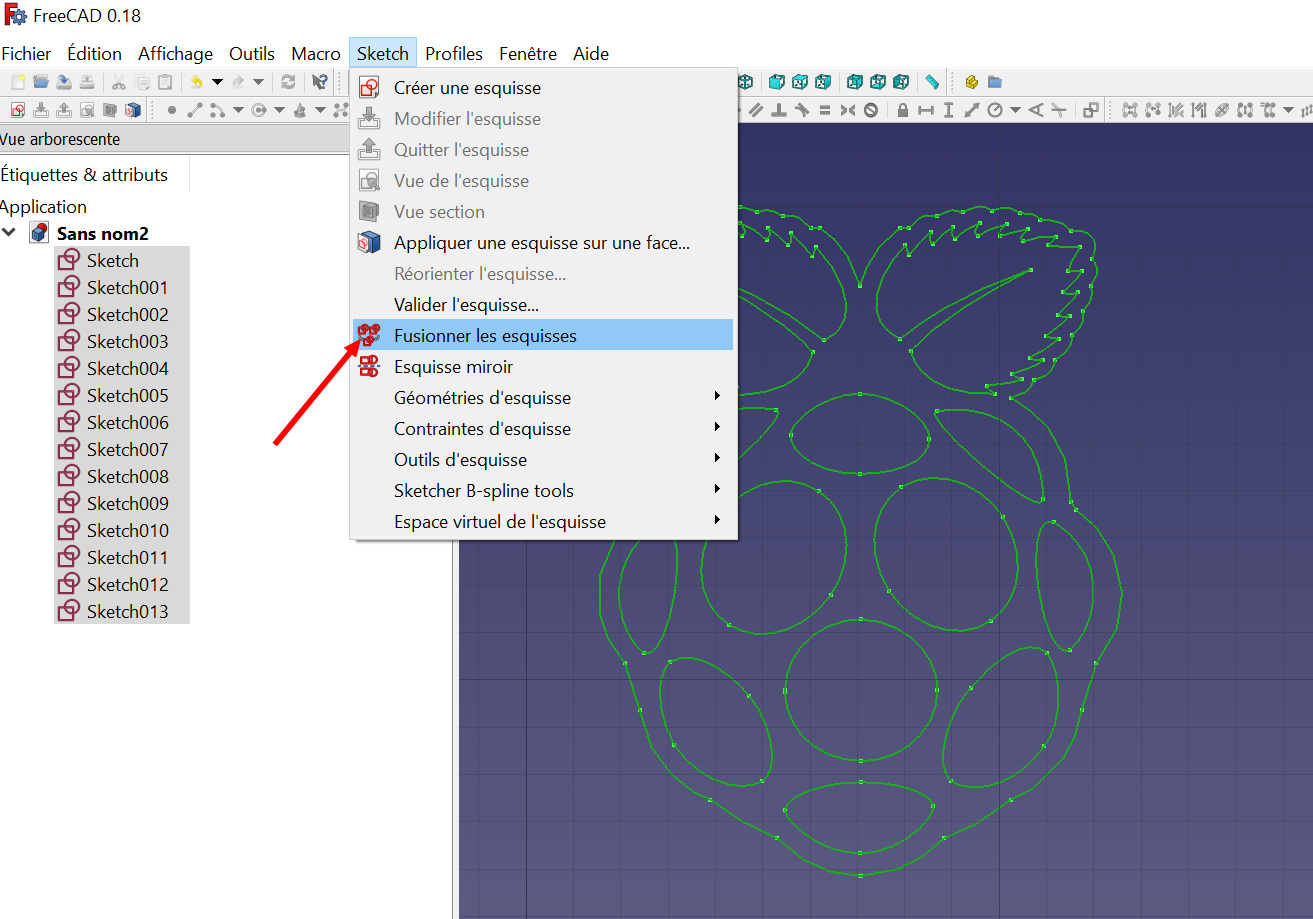Select the arc geometry tool
The width and height of the screenshot is (1313, 919).
(x=217, y=110)
